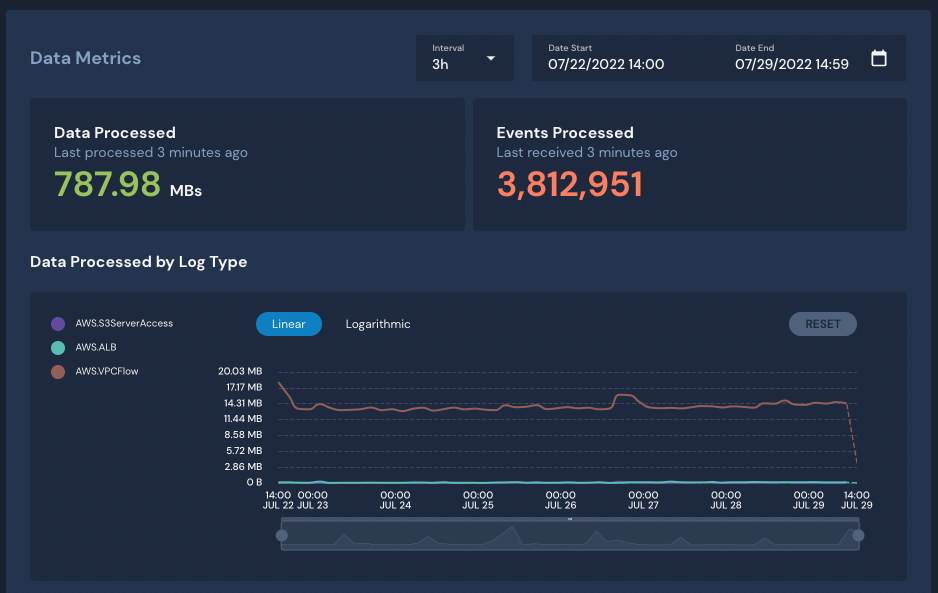Expand the interval selection chevron
The width and height of the screenshot is (938, 593).
[493, 58]
